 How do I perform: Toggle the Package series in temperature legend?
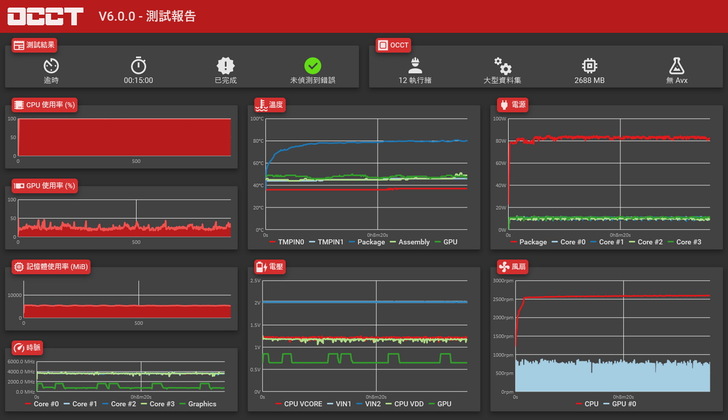pyautogui.click(x=366, y=242)
